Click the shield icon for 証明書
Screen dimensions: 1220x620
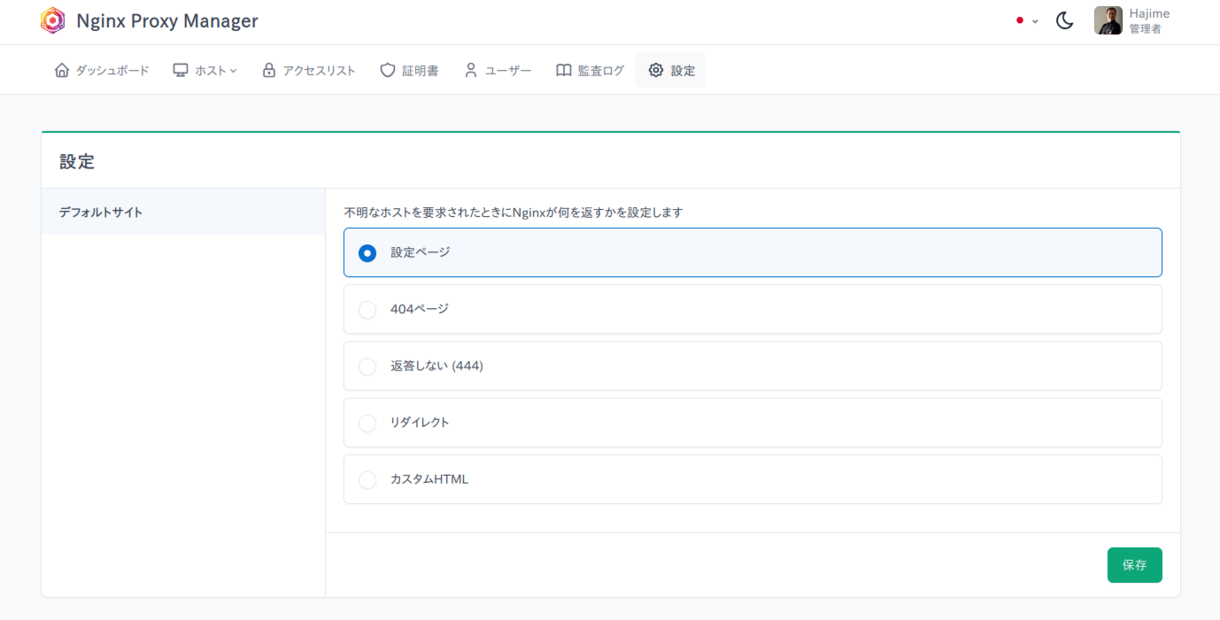click(388, 71)
